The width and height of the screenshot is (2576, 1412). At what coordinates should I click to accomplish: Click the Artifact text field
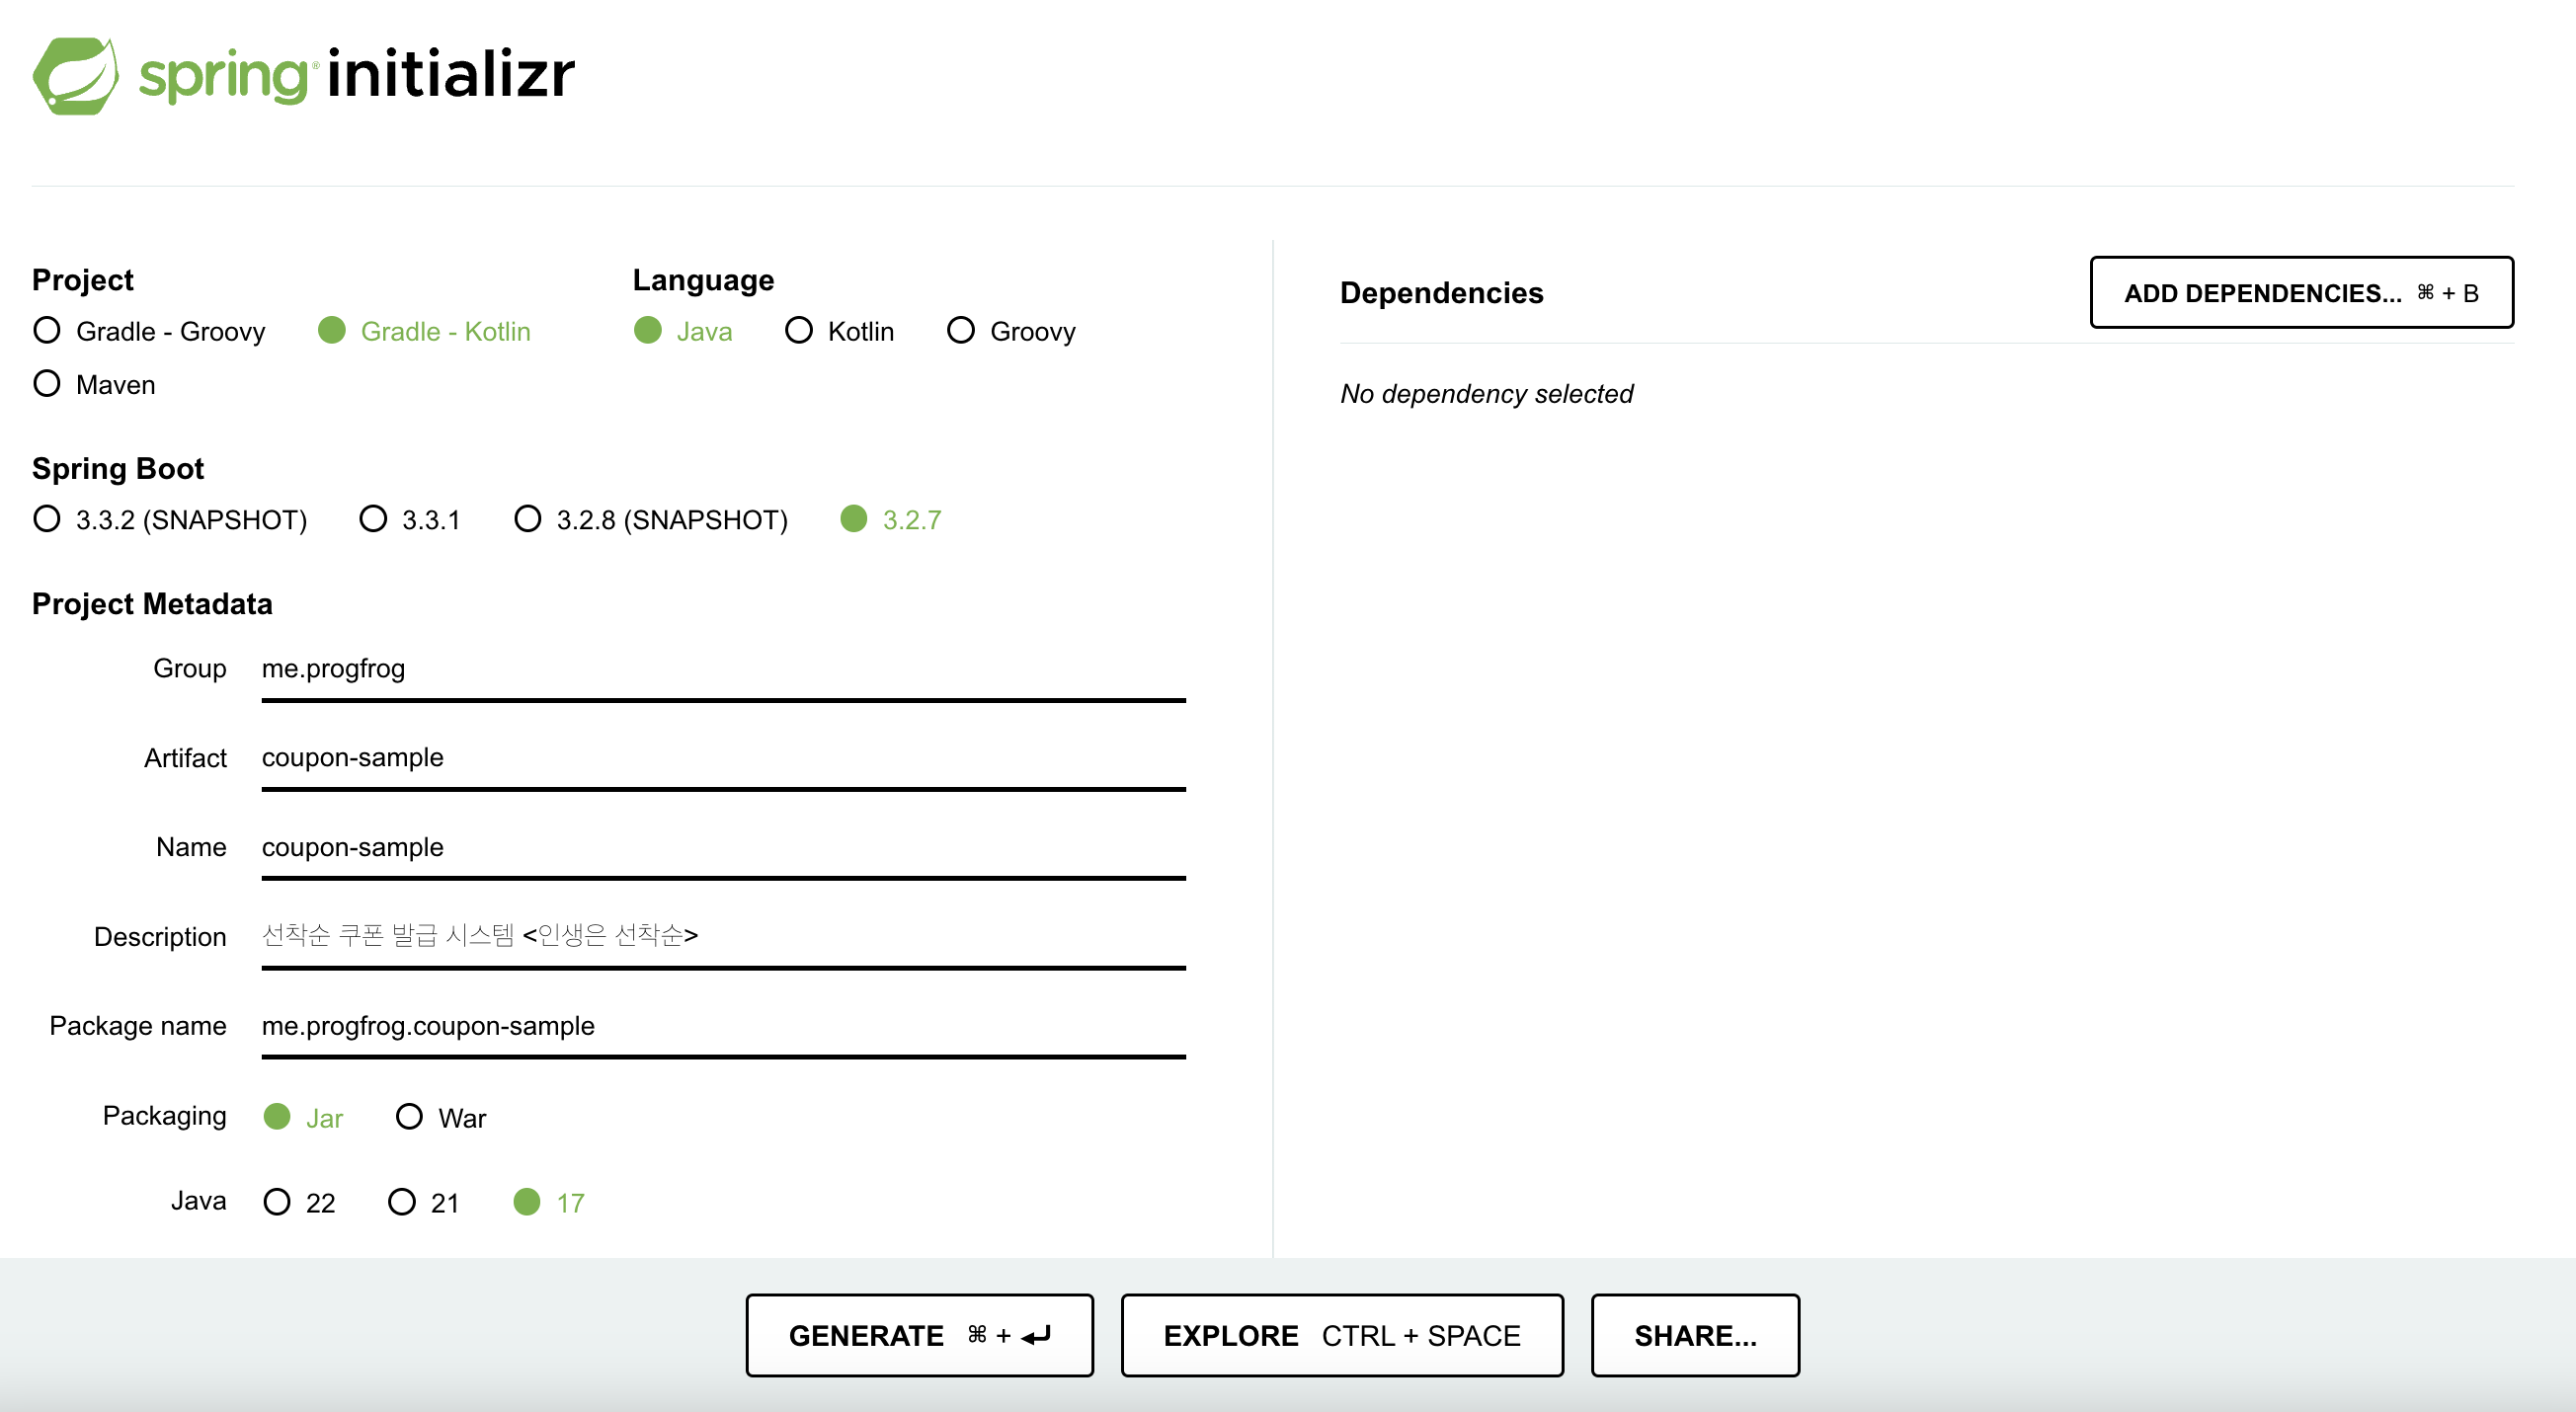pos(722,758)
